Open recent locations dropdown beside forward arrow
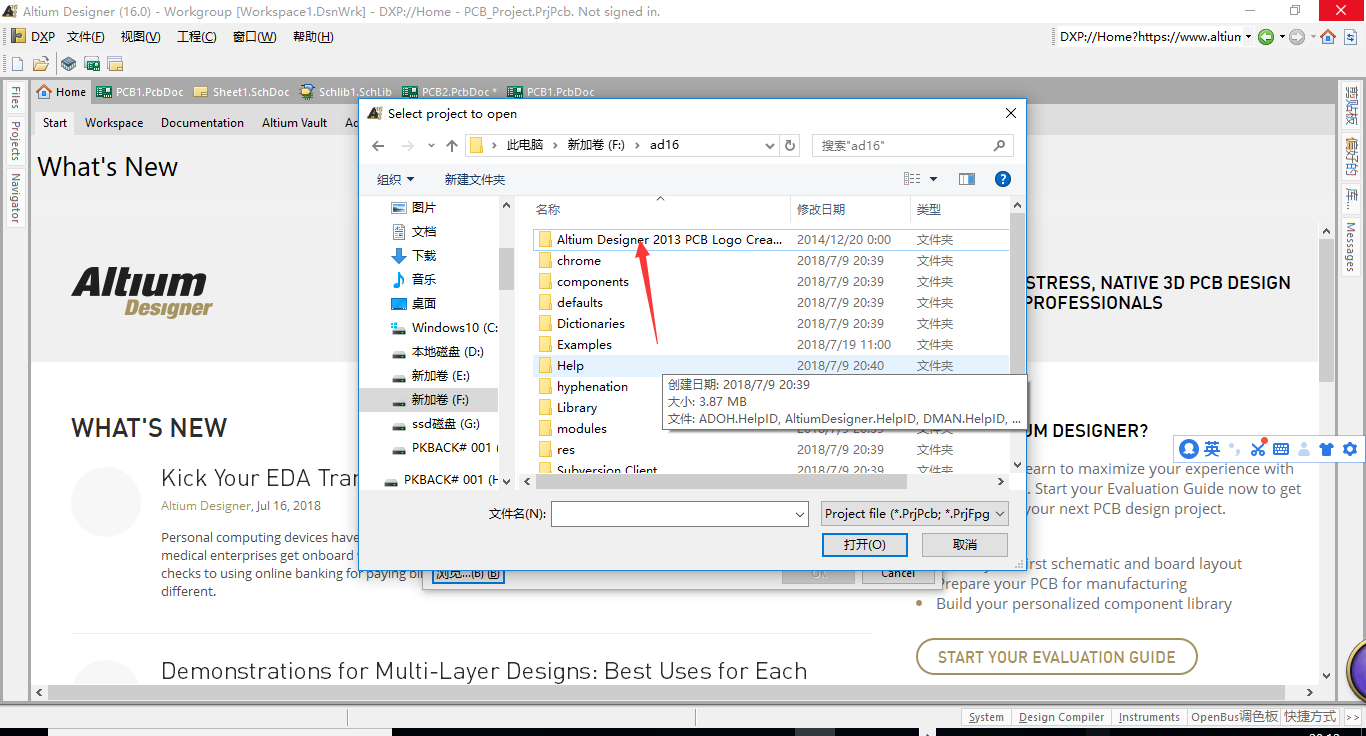The width and height of the screenshot is (1366, 736). [x=430, y=146]
